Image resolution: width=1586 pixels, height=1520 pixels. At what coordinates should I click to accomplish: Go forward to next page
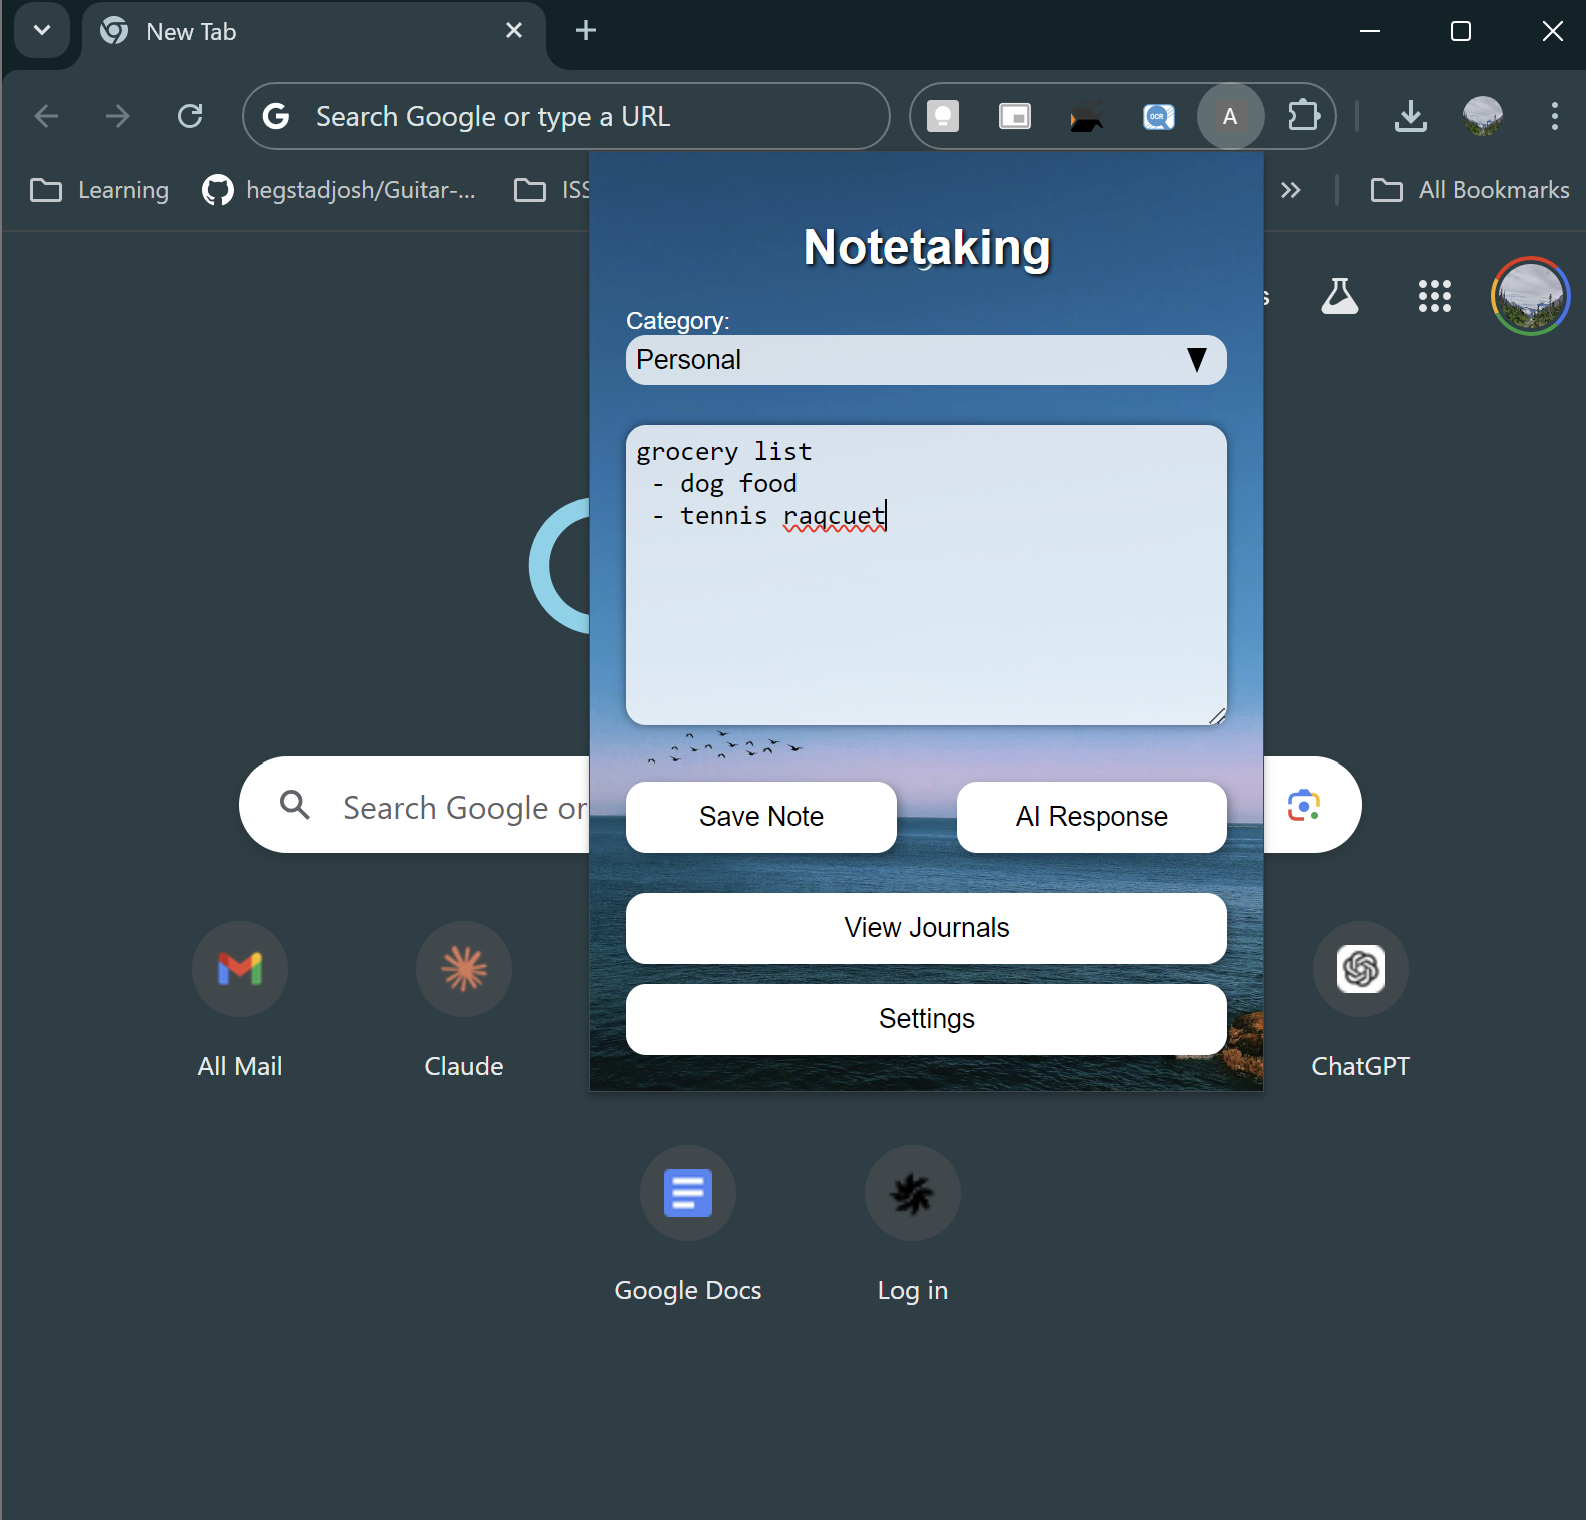pos(118,116)
